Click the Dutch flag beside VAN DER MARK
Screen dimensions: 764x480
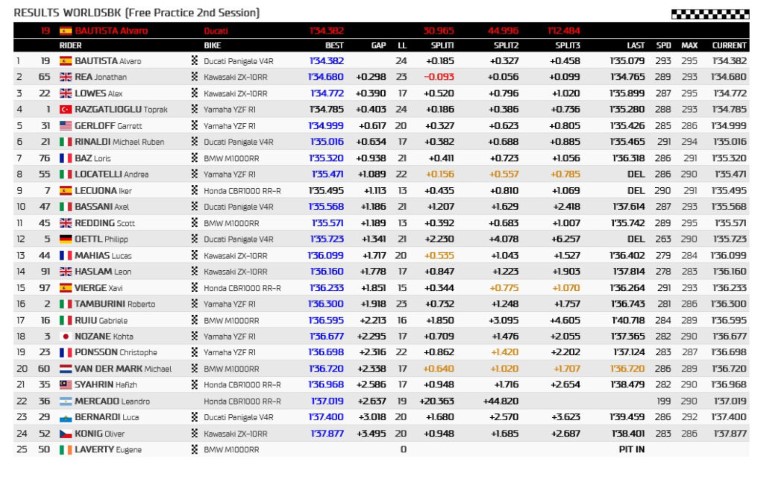pyautogui.click(x=65, y=369)
